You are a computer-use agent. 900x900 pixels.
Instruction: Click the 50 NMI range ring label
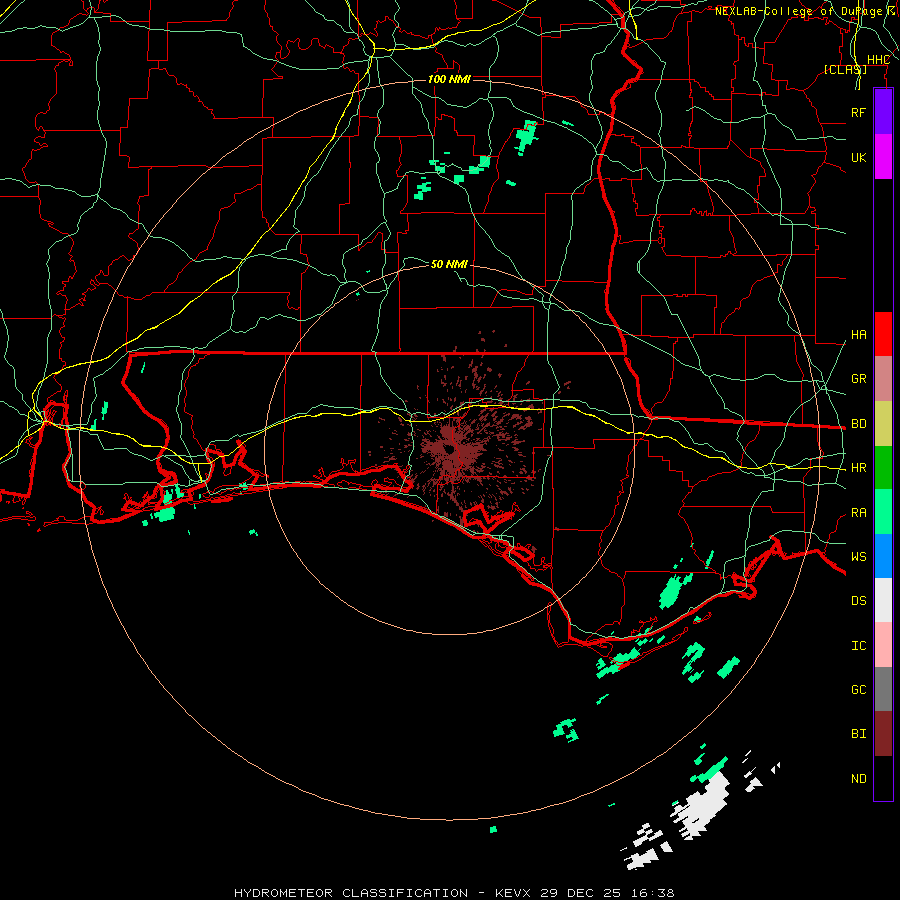[449, 264]
